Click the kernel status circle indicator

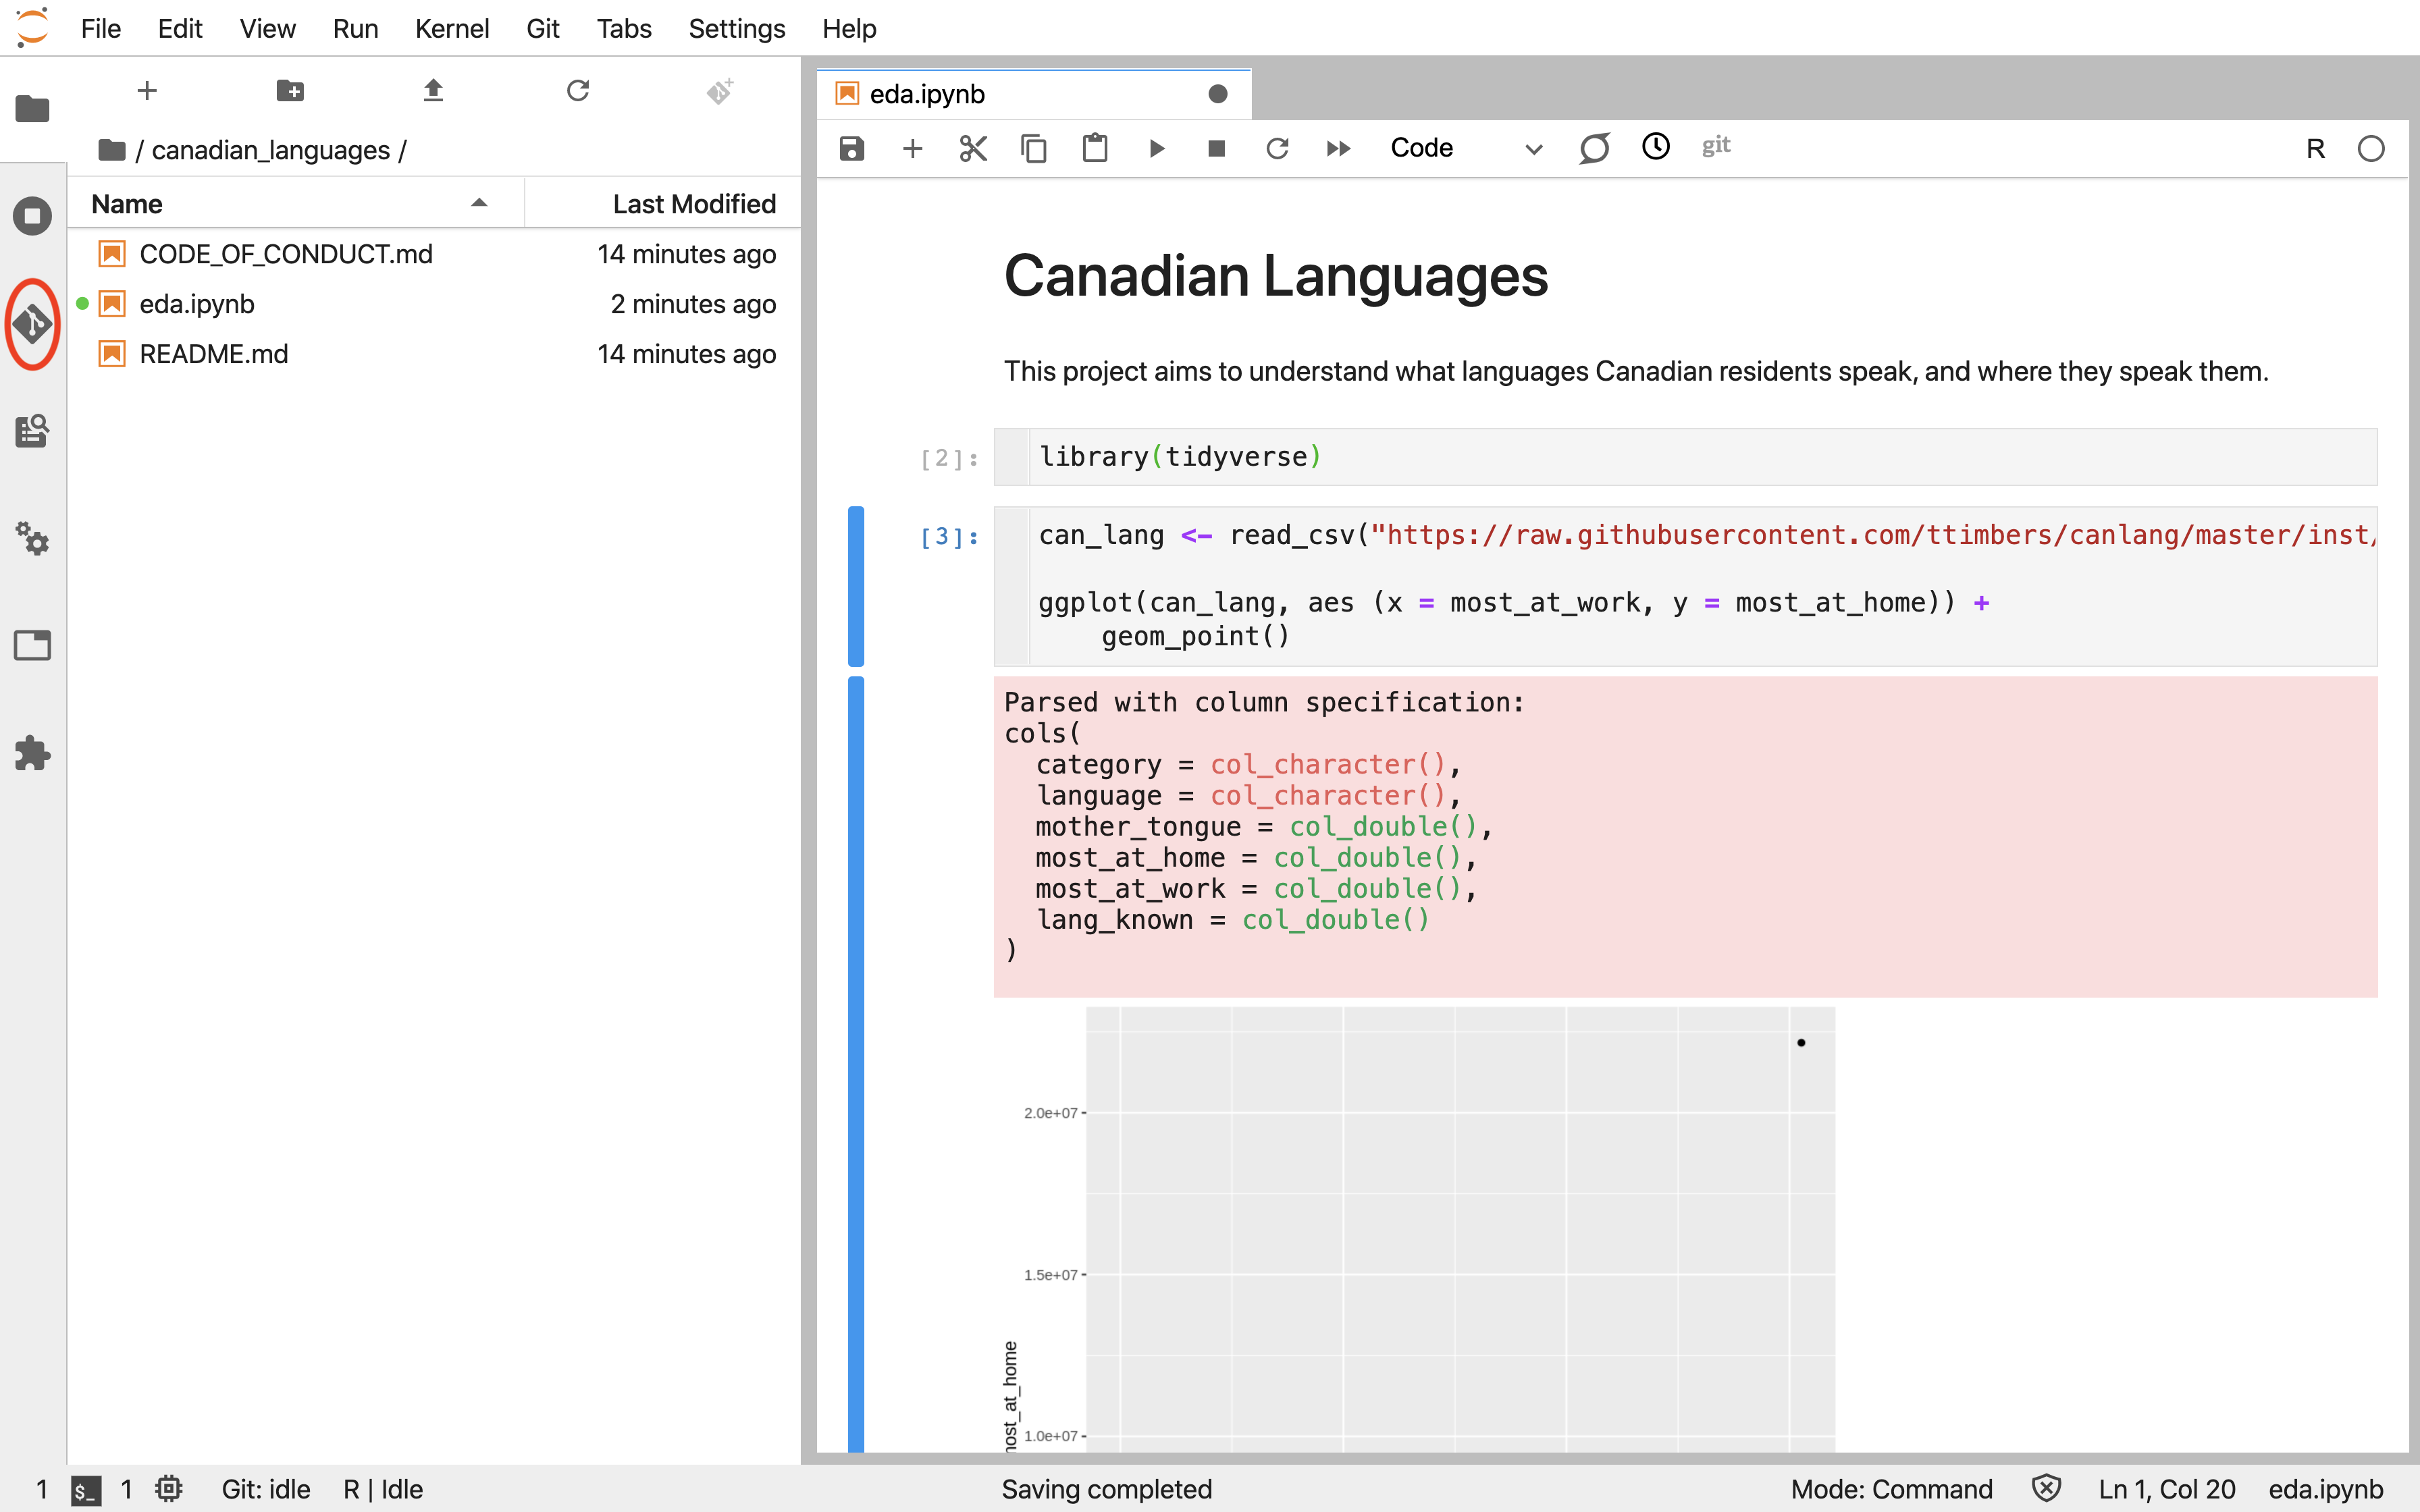[2371, 149]
